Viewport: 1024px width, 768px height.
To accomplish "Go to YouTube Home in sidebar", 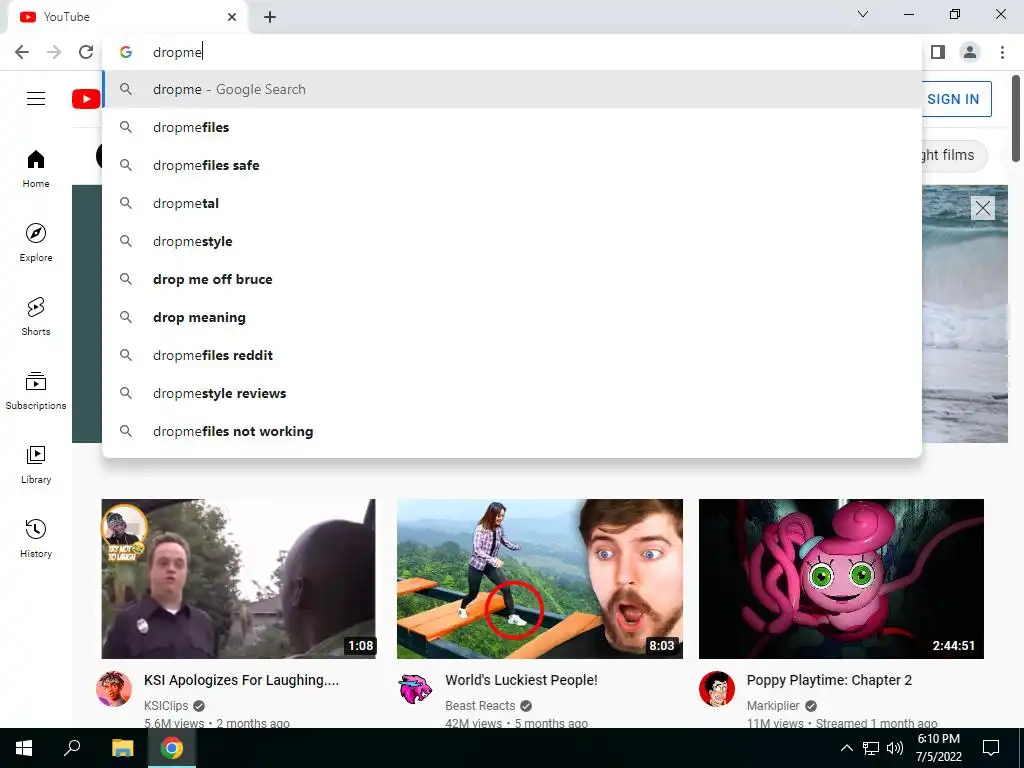I will click(36, 168).
